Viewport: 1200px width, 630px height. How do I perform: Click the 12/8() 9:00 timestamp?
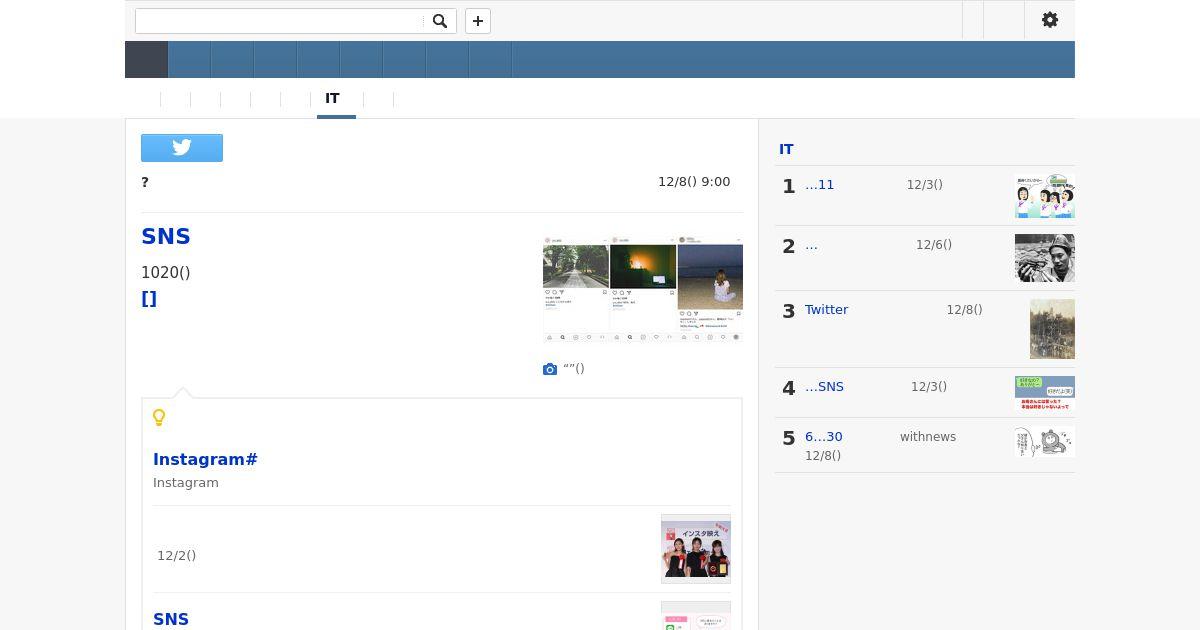click(x=694, y=182)
